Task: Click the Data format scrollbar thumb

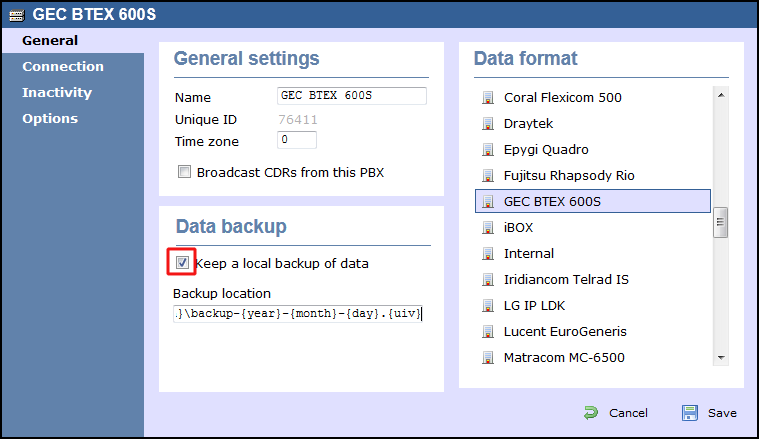Action: click(x=721, y=222)
